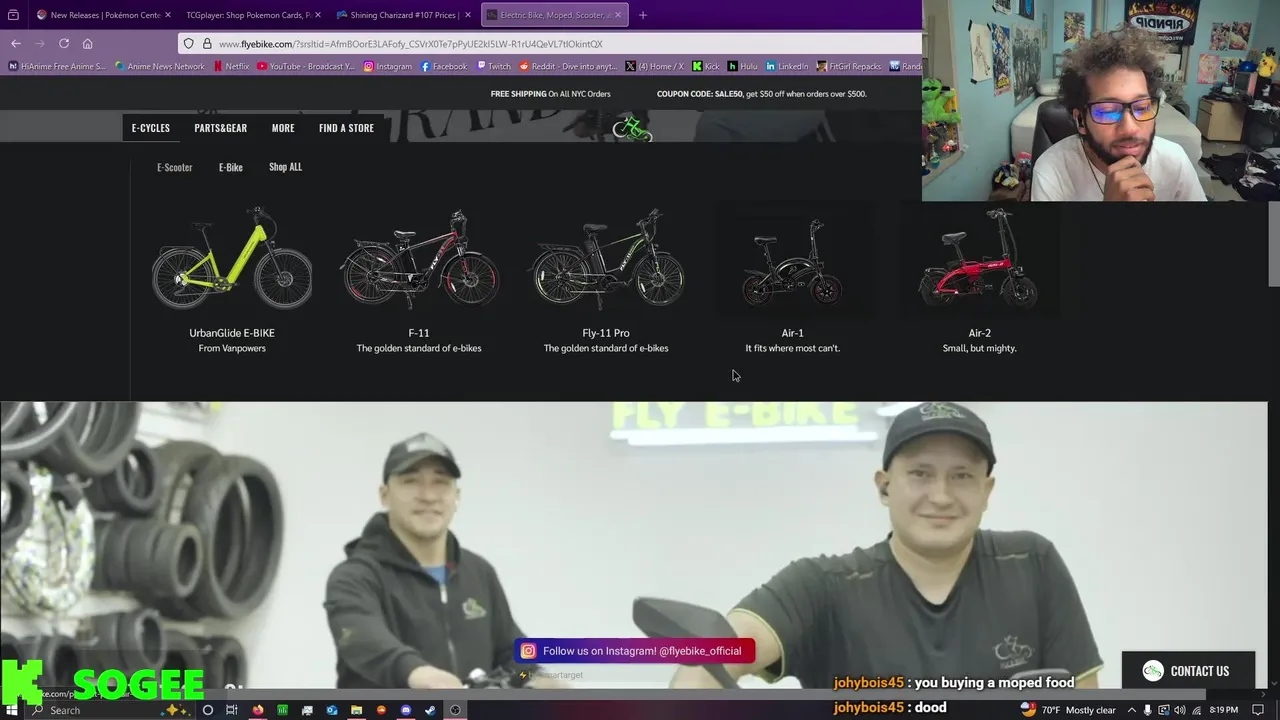This screenshot has height=720, width=1280.
Task: Open Outlook from the taskbar
Action: click(x=332, y=710)
